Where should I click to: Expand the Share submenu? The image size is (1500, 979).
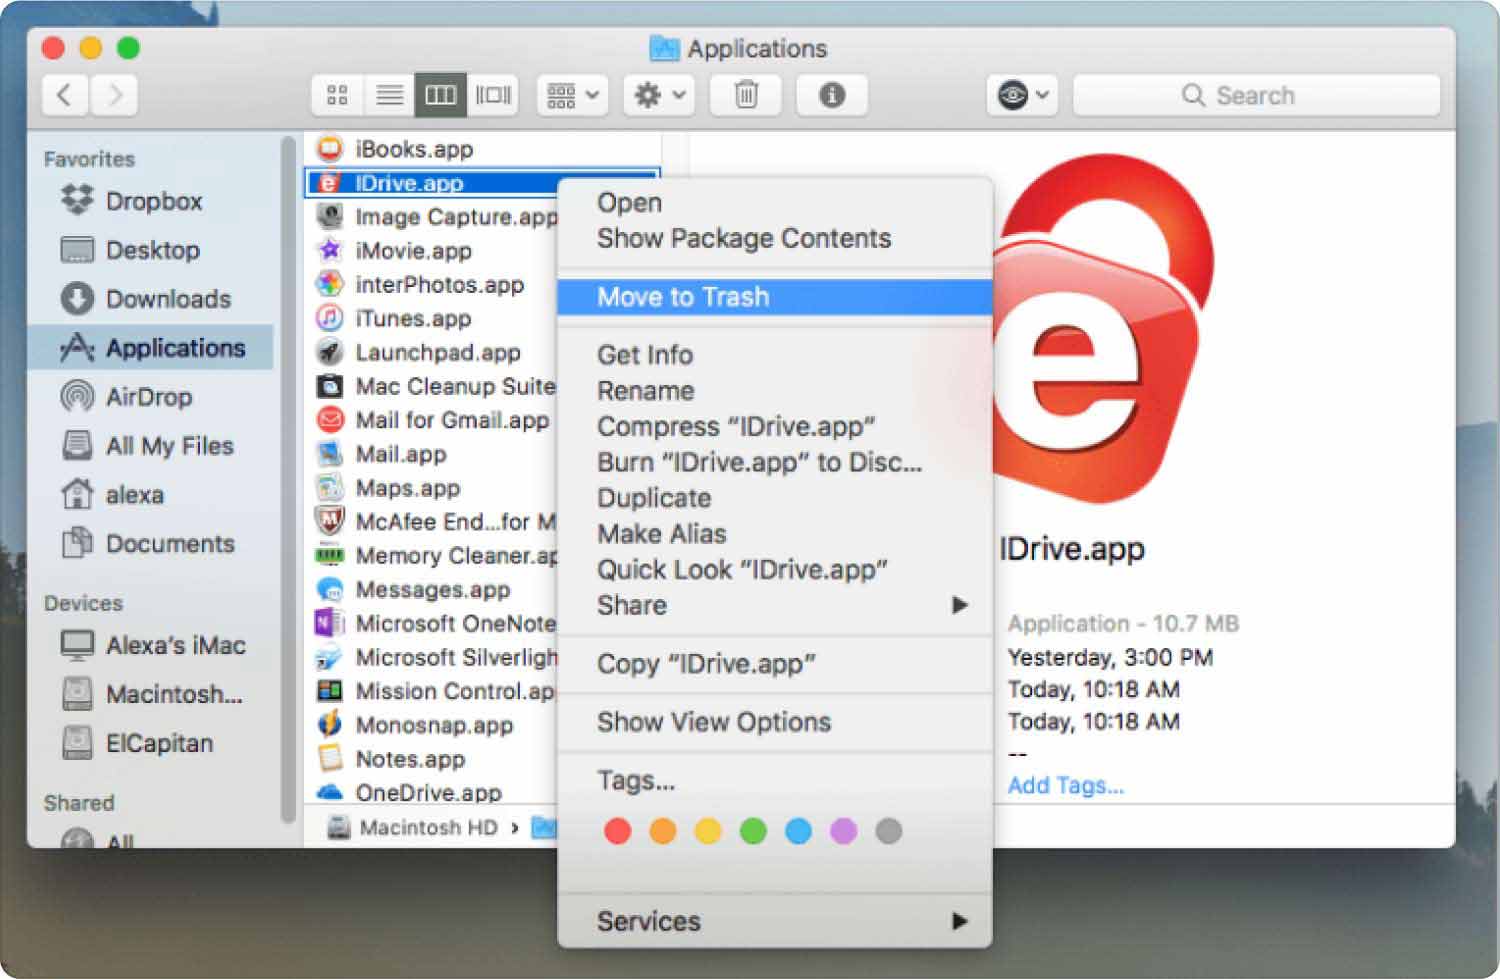coord(775,606)
